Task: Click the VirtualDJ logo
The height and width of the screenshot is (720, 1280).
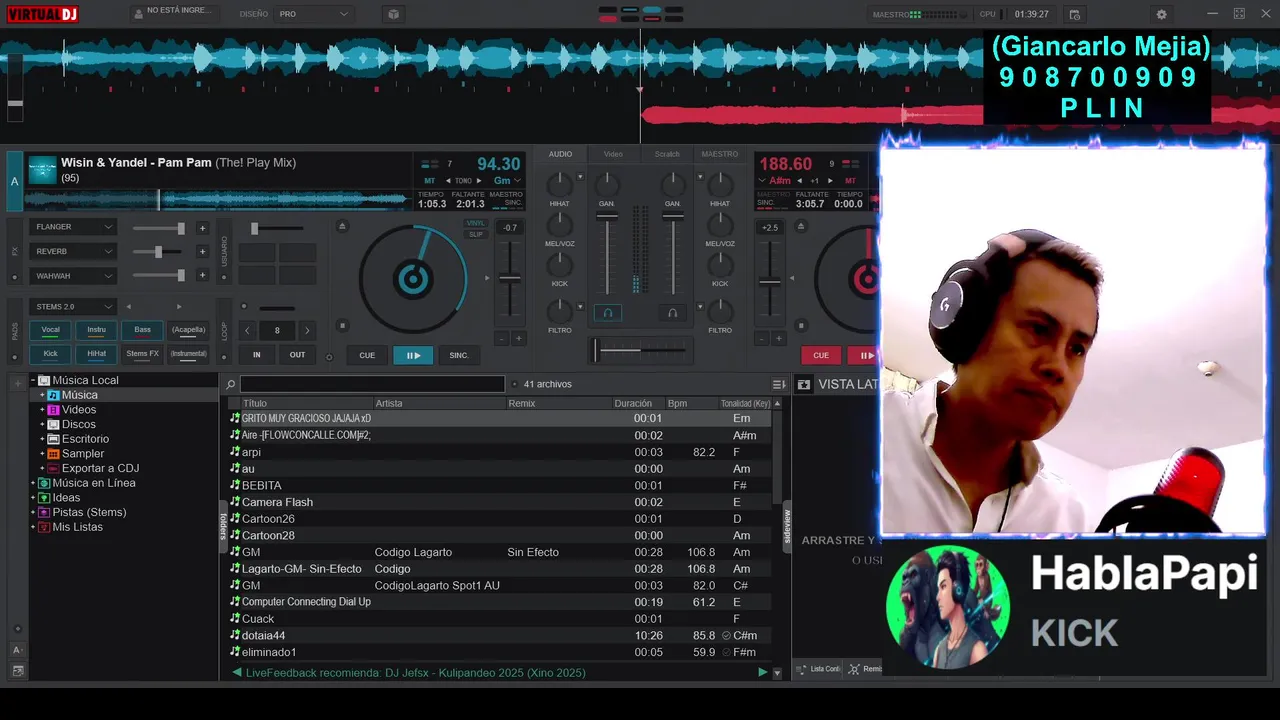Action: coord(43,14)
